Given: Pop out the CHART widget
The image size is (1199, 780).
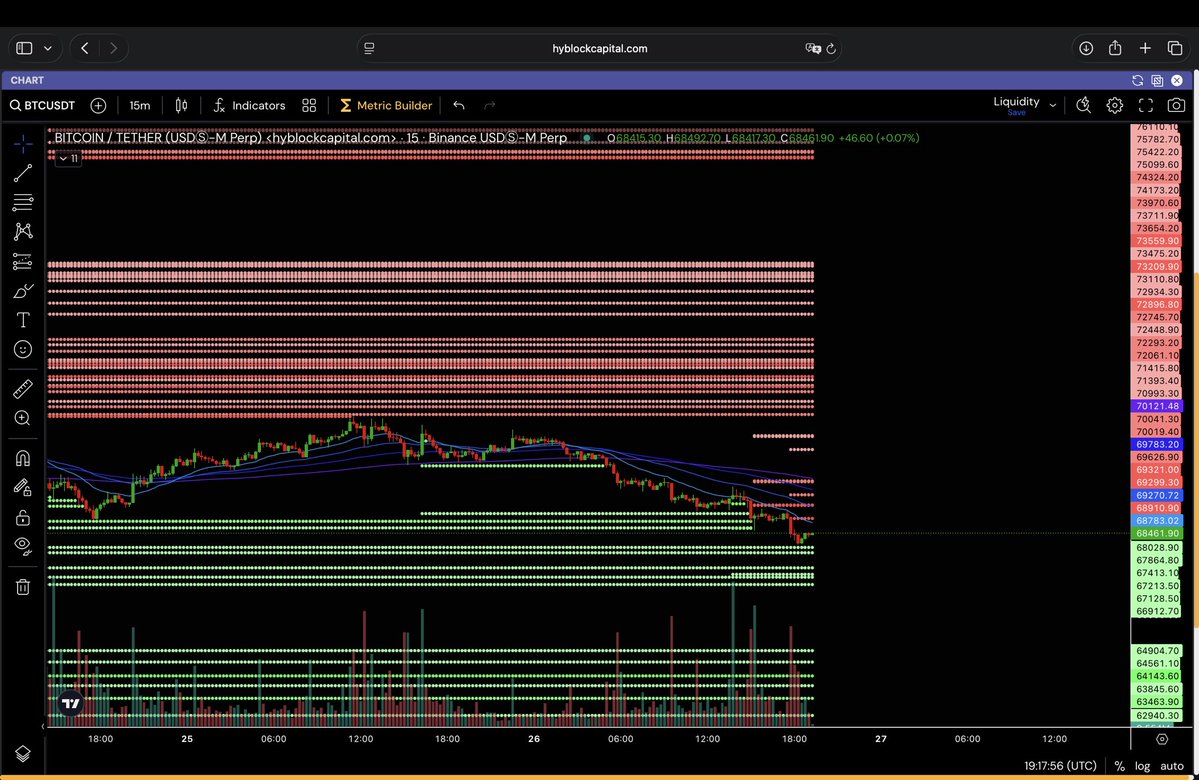Looking at the screenshot, I should click(1157, 80).
